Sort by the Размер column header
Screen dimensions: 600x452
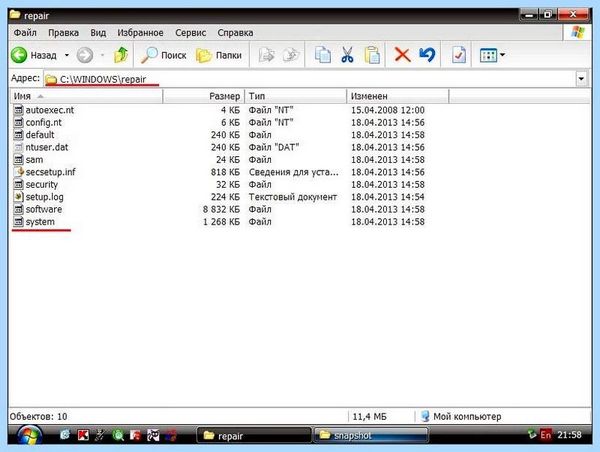tap(204, 96)
